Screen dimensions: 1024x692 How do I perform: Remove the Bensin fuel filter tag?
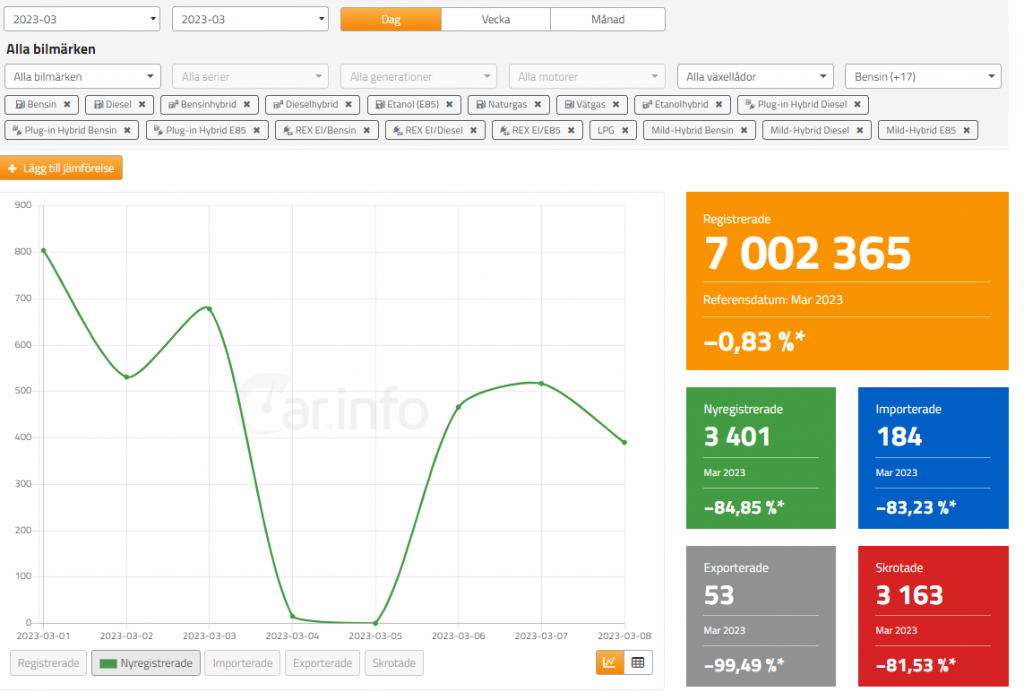pos(67,104)
